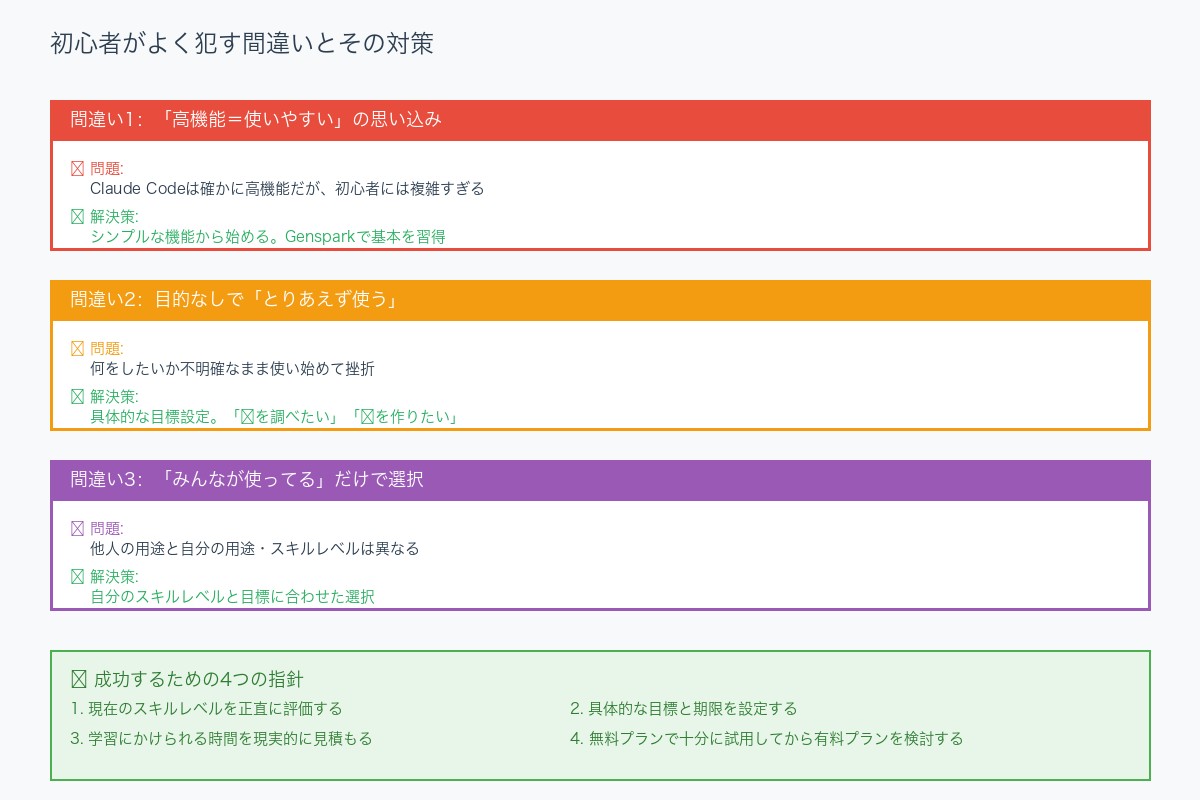Image resolution: width=1200 pixels, height=800 pixels.
Task: Click guideline 3. 学習にかけられる時間を現実的に見積もる
Action: pos(222,739)
